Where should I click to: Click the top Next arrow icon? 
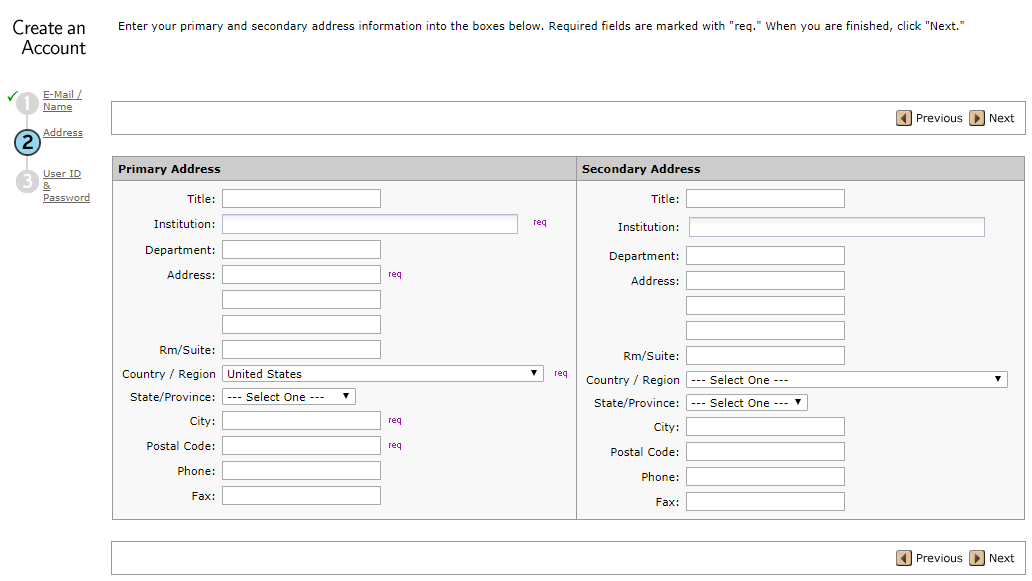click(x=977, y=118)
